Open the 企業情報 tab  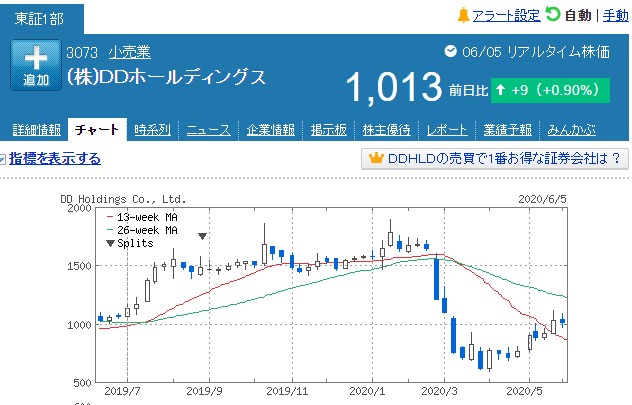pyautogui.click(x=270, y=130)
